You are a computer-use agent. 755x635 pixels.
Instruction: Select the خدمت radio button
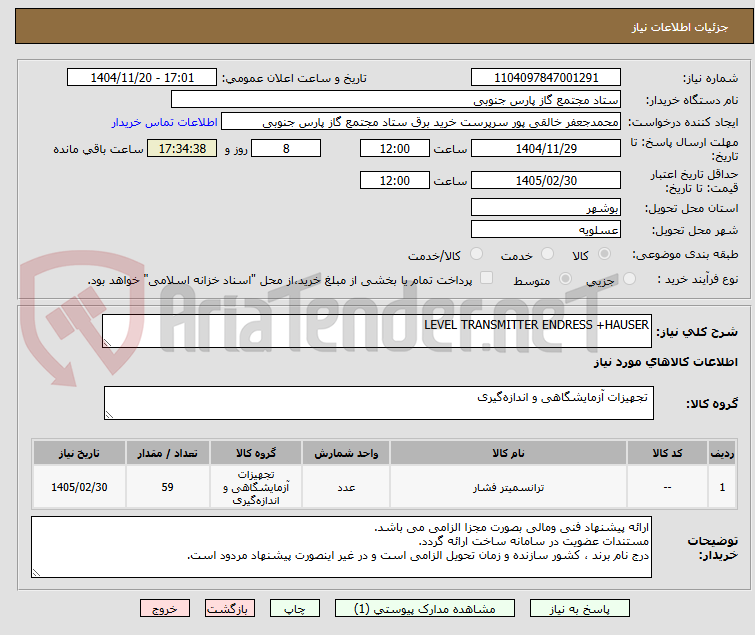[x=547, y=254]
